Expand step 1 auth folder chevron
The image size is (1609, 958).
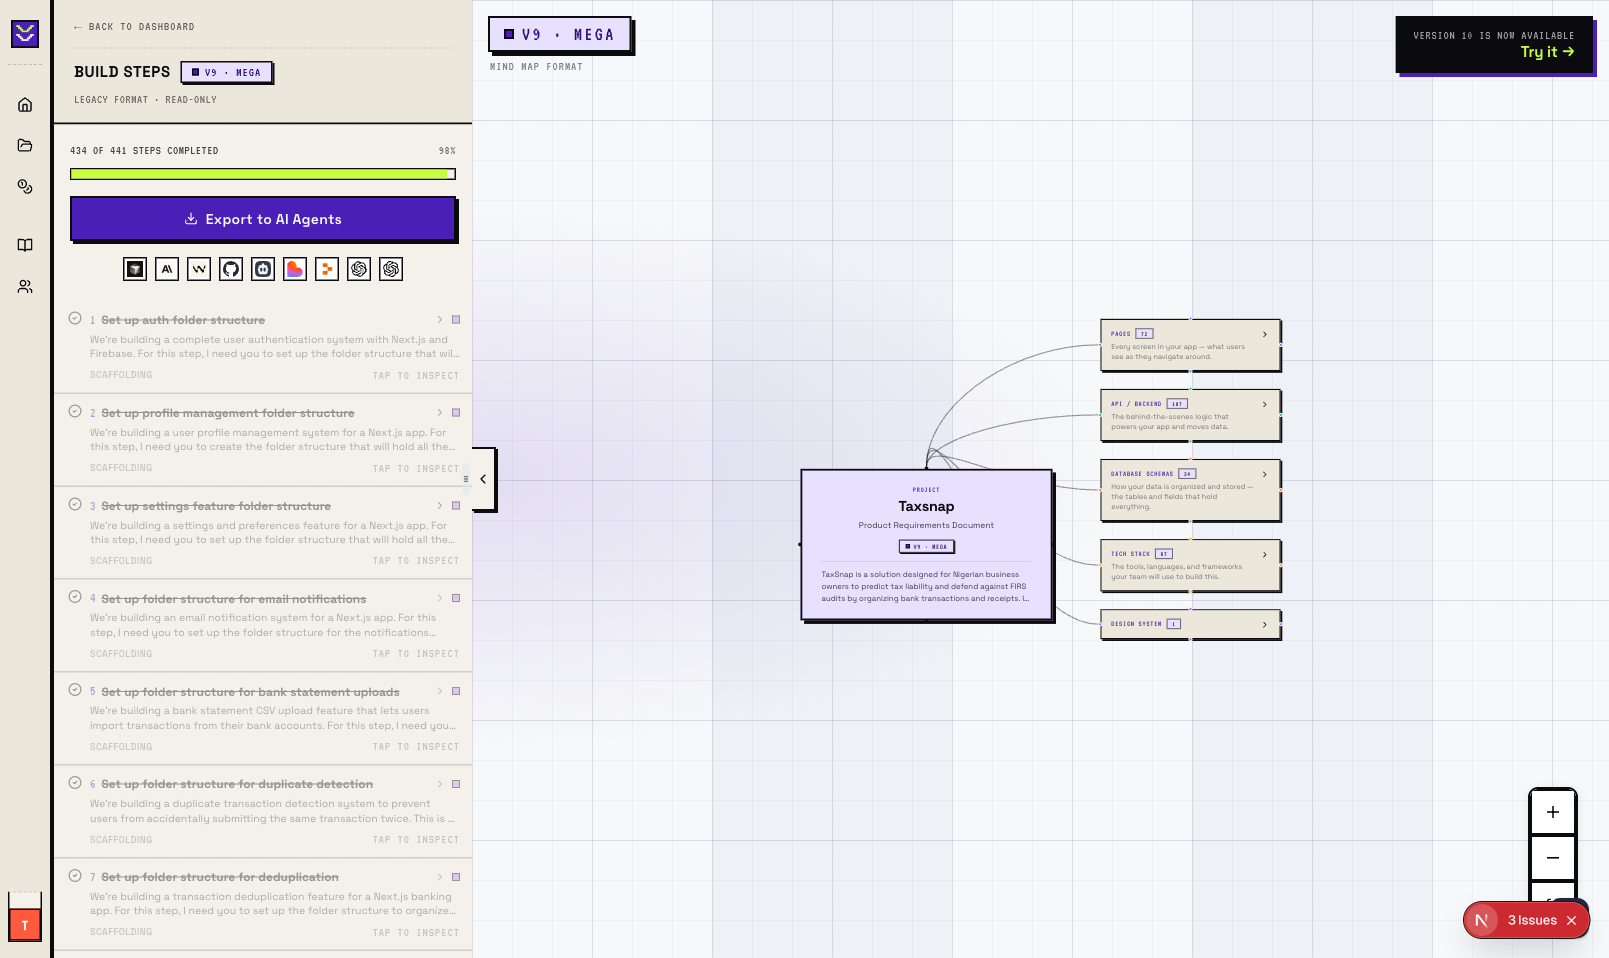(440, 320)
